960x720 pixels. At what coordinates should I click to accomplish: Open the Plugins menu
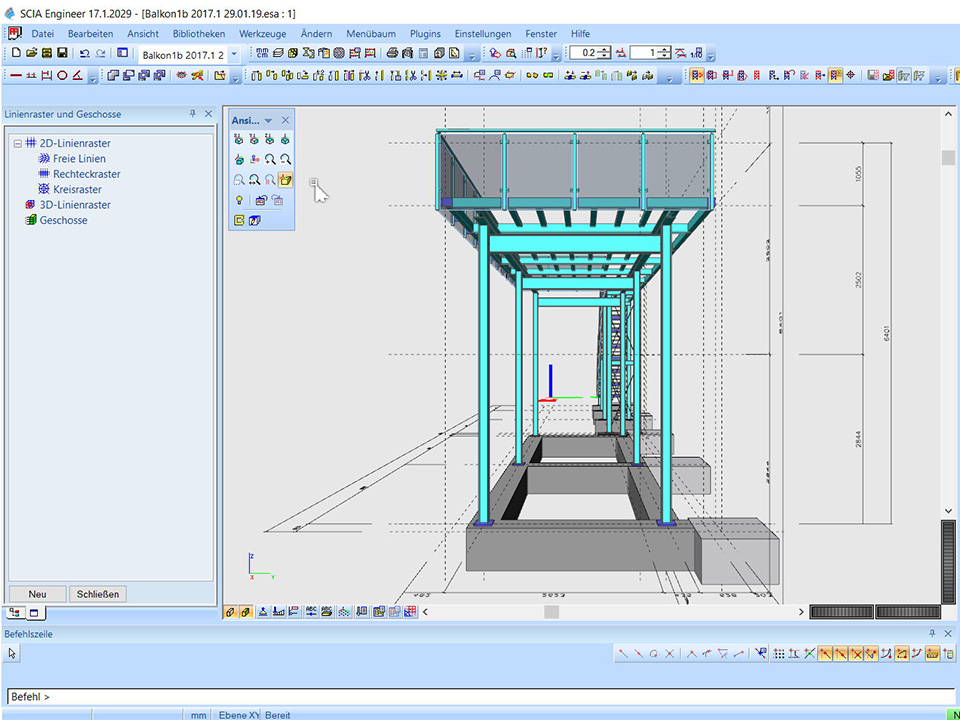coord(423,33)
